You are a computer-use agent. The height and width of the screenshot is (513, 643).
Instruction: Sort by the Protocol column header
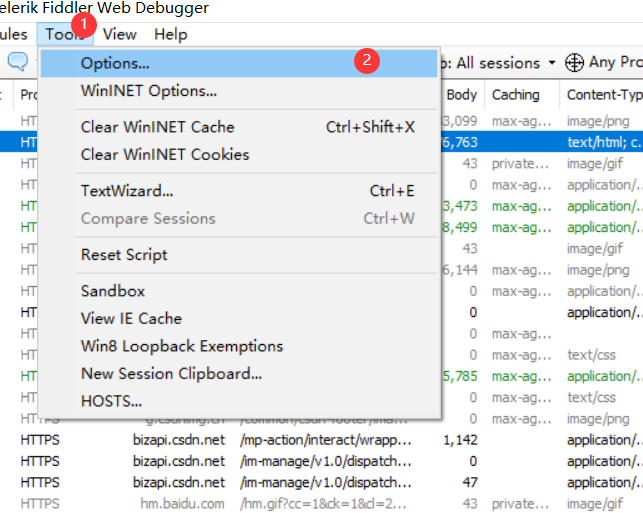(x=27, y=95)
